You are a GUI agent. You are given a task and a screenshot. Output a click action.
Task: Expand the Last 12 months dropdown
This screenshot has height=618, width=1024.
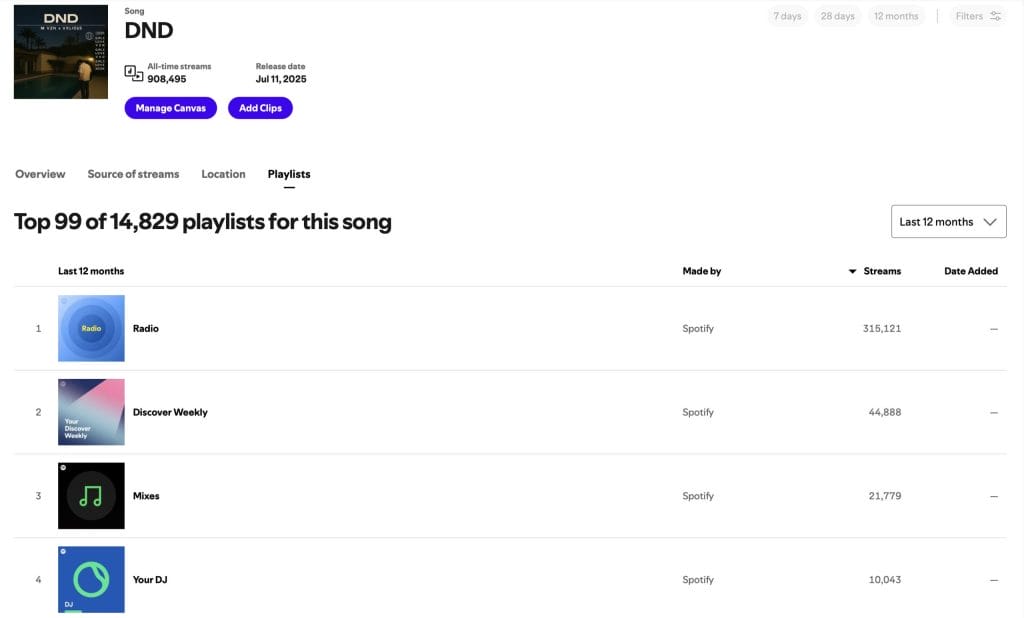(948, 222)
